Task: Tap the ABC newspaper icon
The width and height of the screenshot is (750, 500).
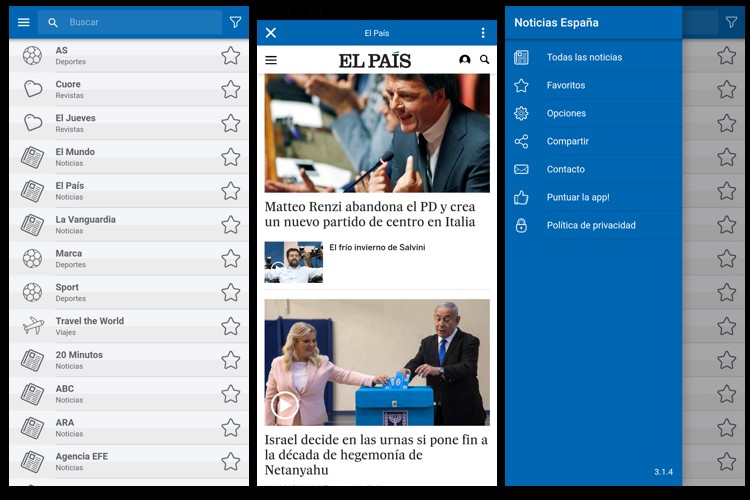Action: point(33,394)
